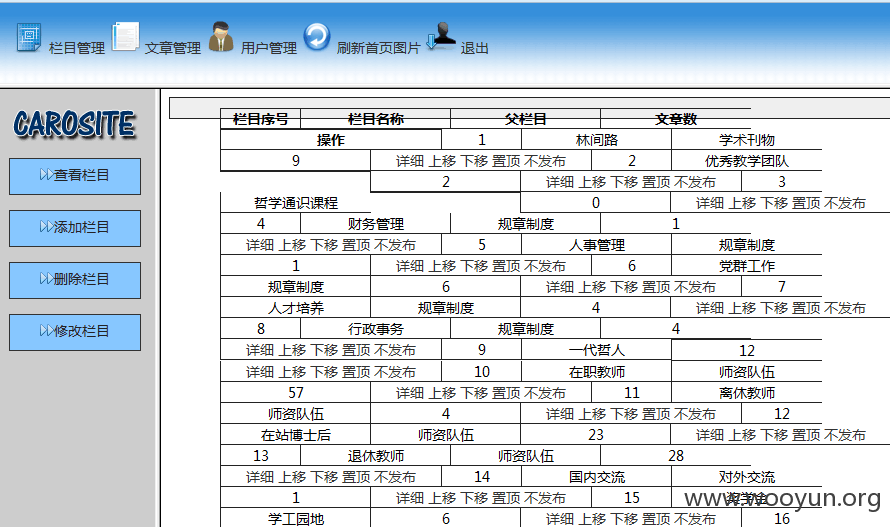890x527 pixels.
Task: Open 文章管理 in the top menu
Action: pyautogui.click(x=173, y=48)
